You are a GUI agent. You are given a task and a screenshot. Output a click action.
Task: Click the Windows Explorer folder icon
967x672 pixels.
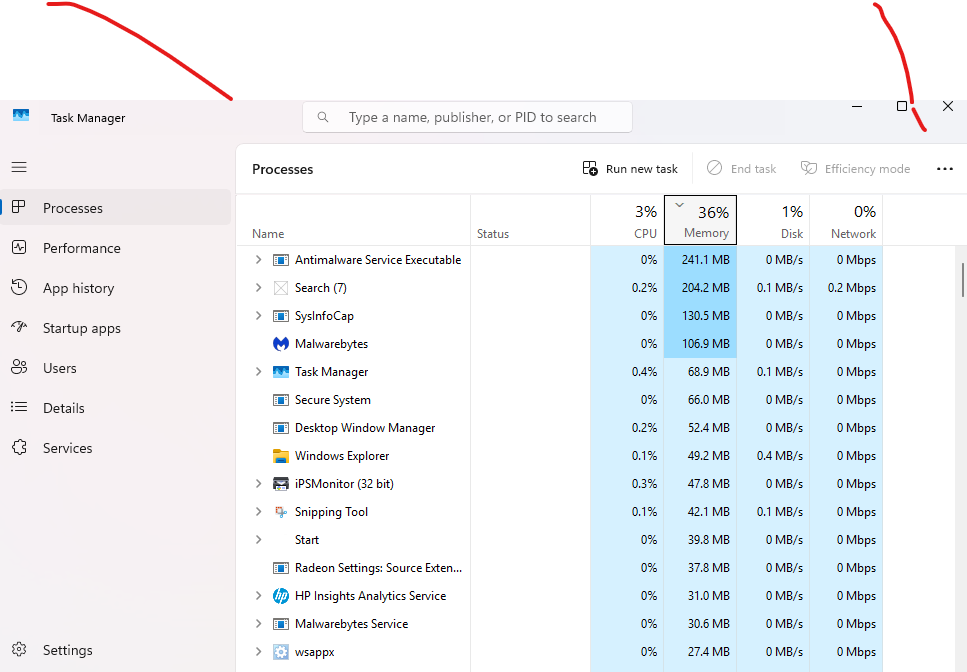point(281,456)
